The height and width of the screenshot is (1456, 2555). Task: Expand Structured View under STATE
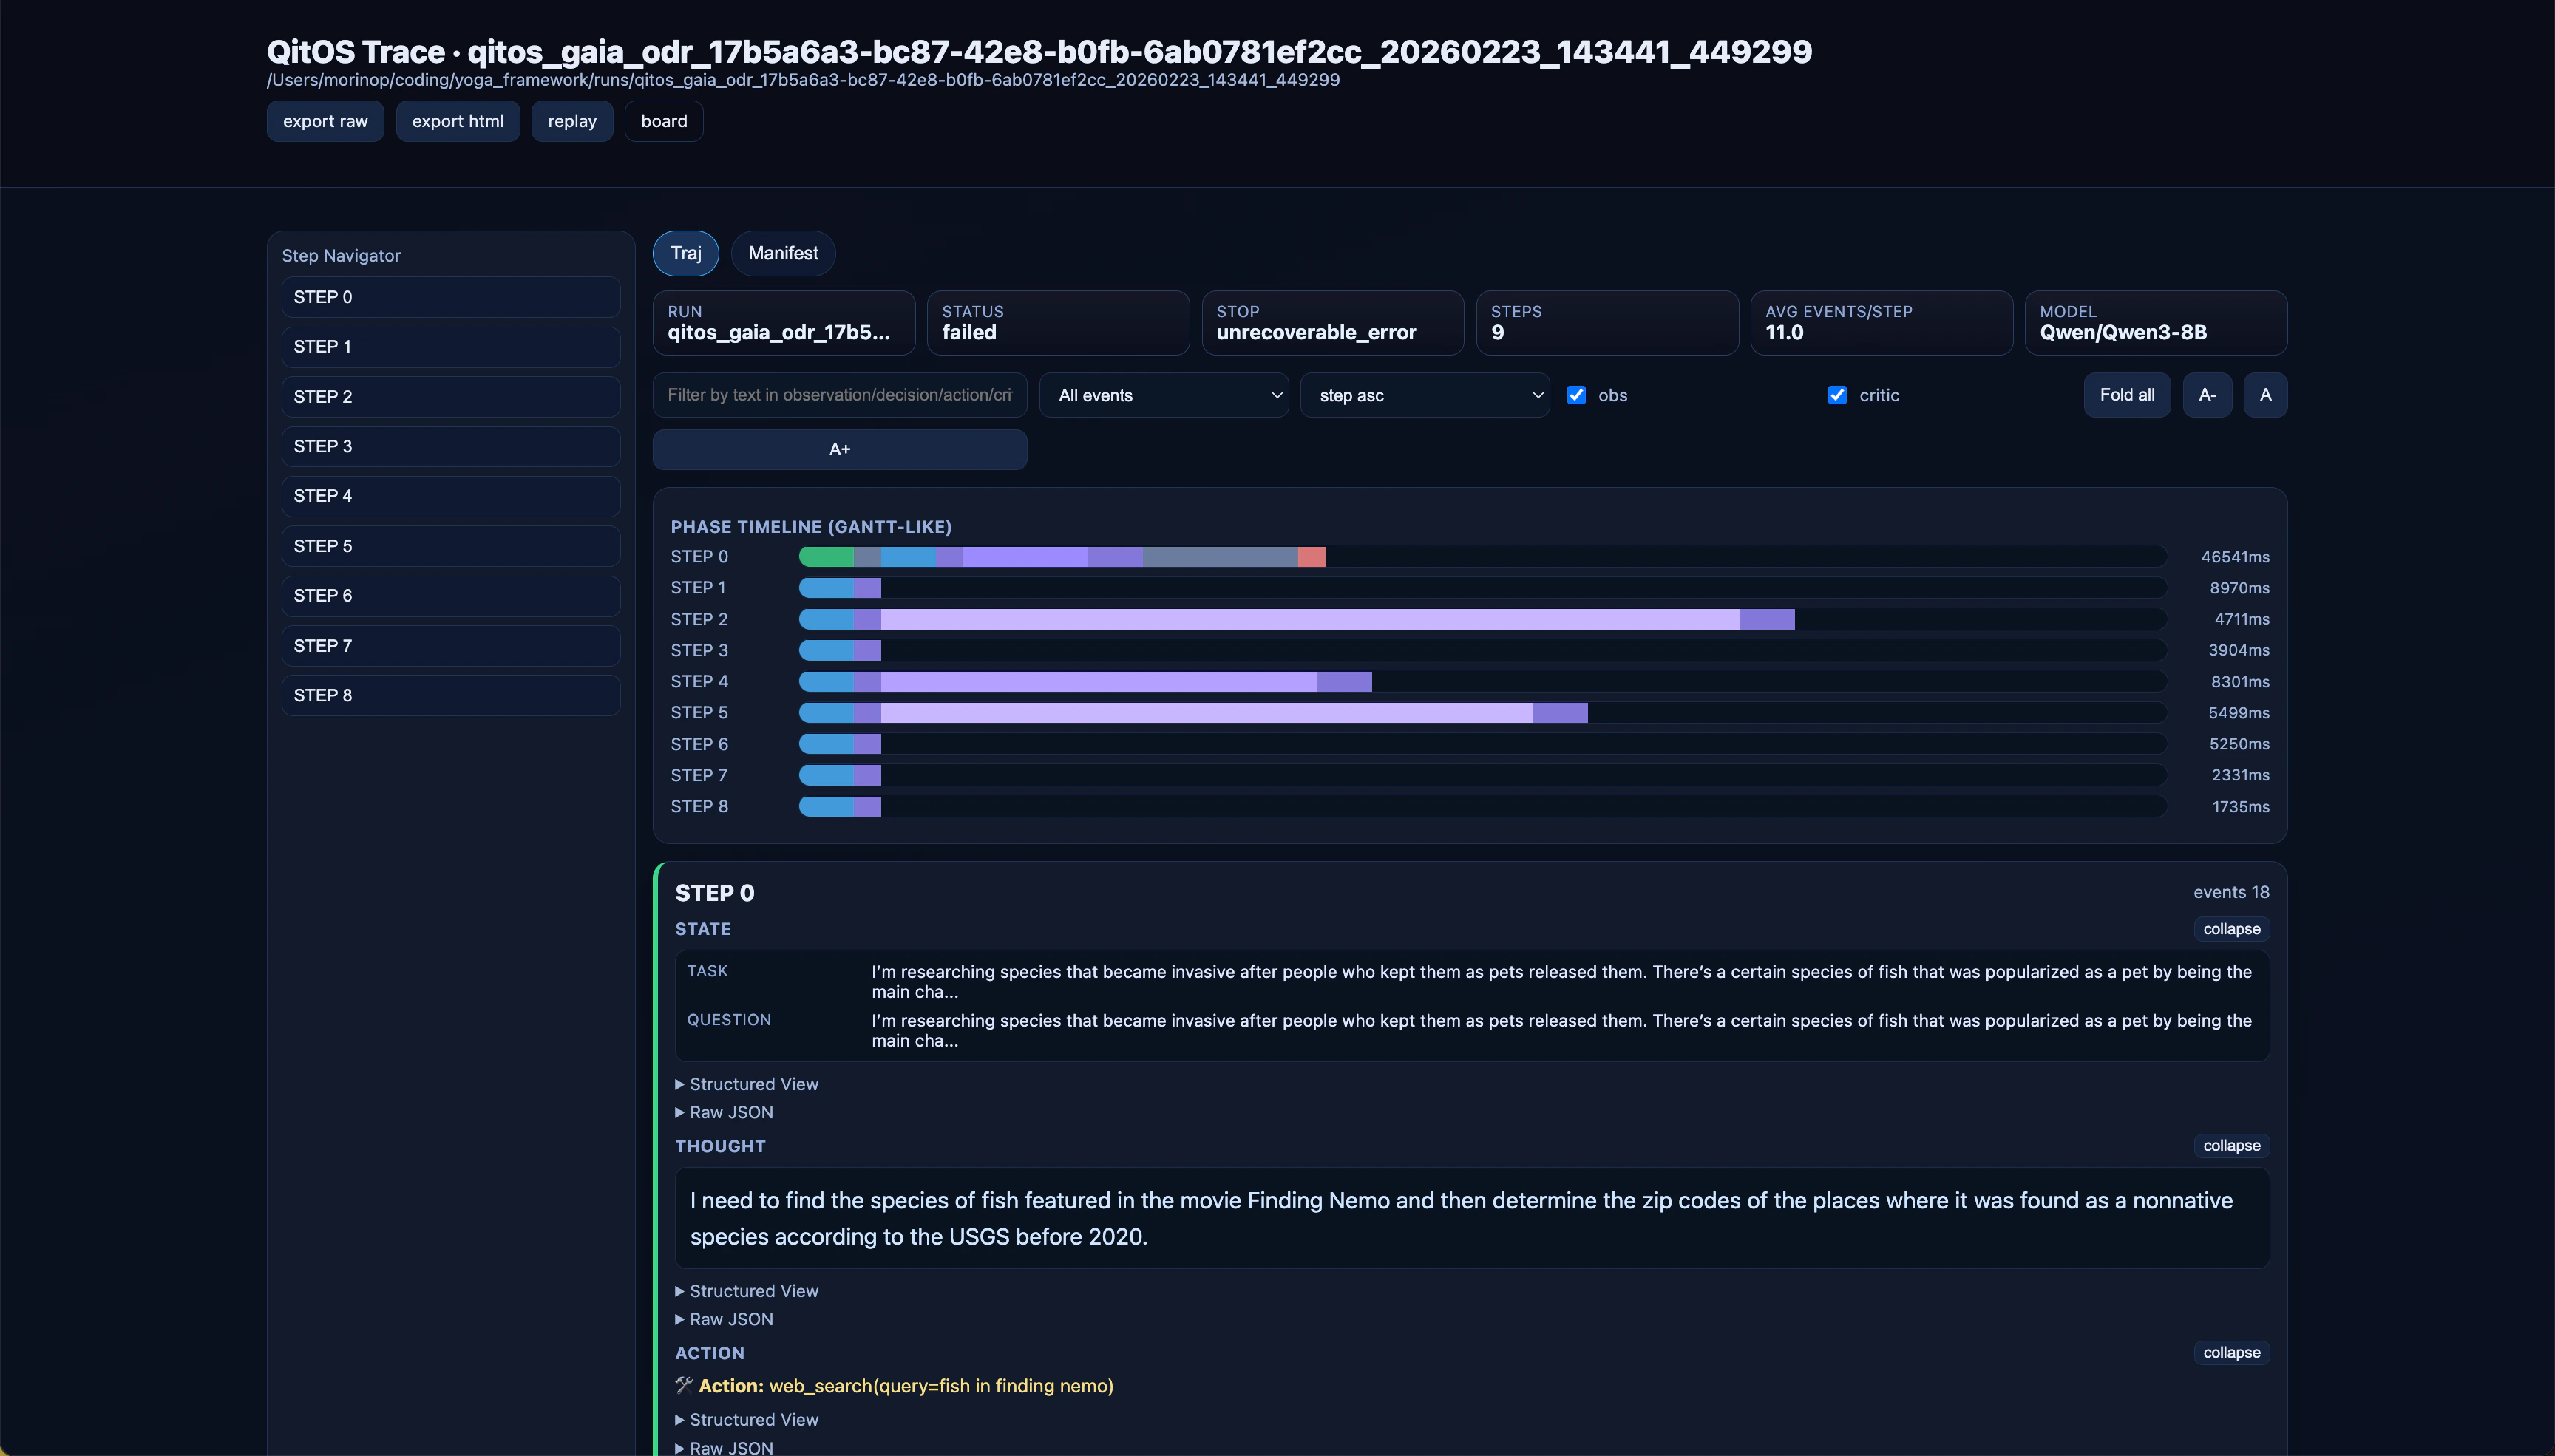(x=753, y=1084)
